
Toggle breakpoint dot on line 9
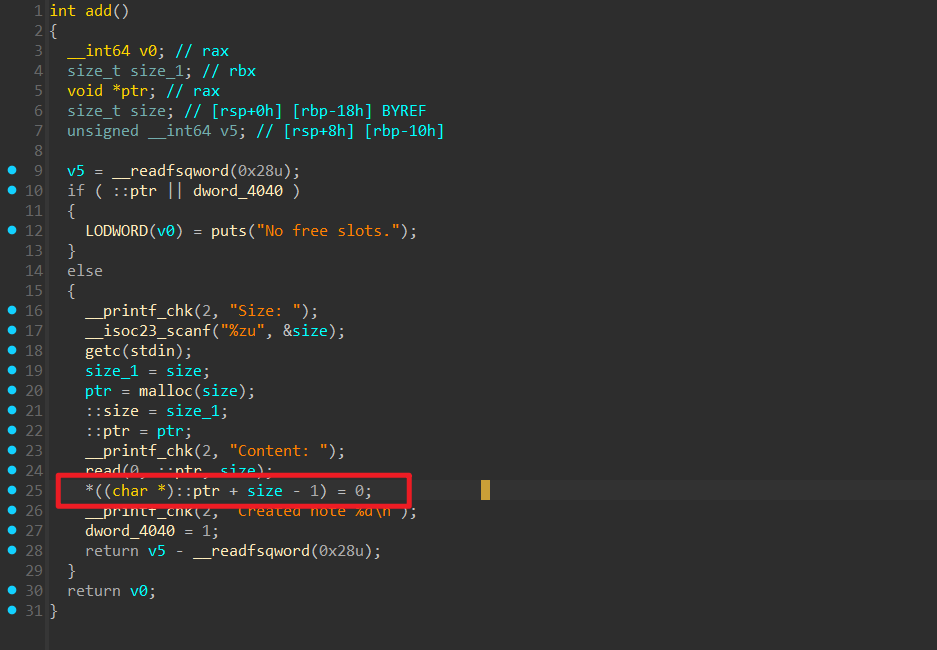(x=12, y=171)
